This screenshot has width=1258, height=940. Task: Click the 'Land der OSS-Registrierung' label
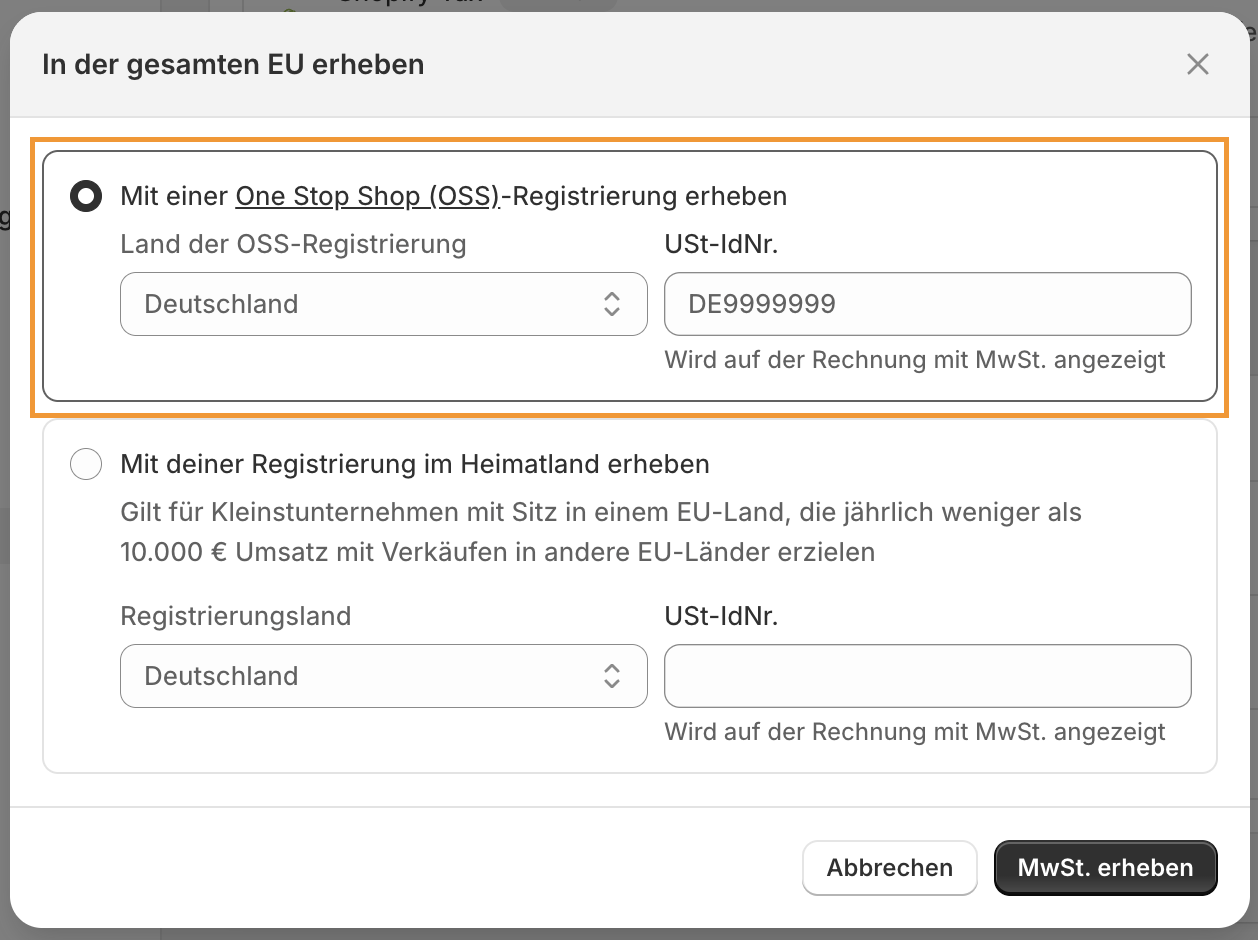293,244
